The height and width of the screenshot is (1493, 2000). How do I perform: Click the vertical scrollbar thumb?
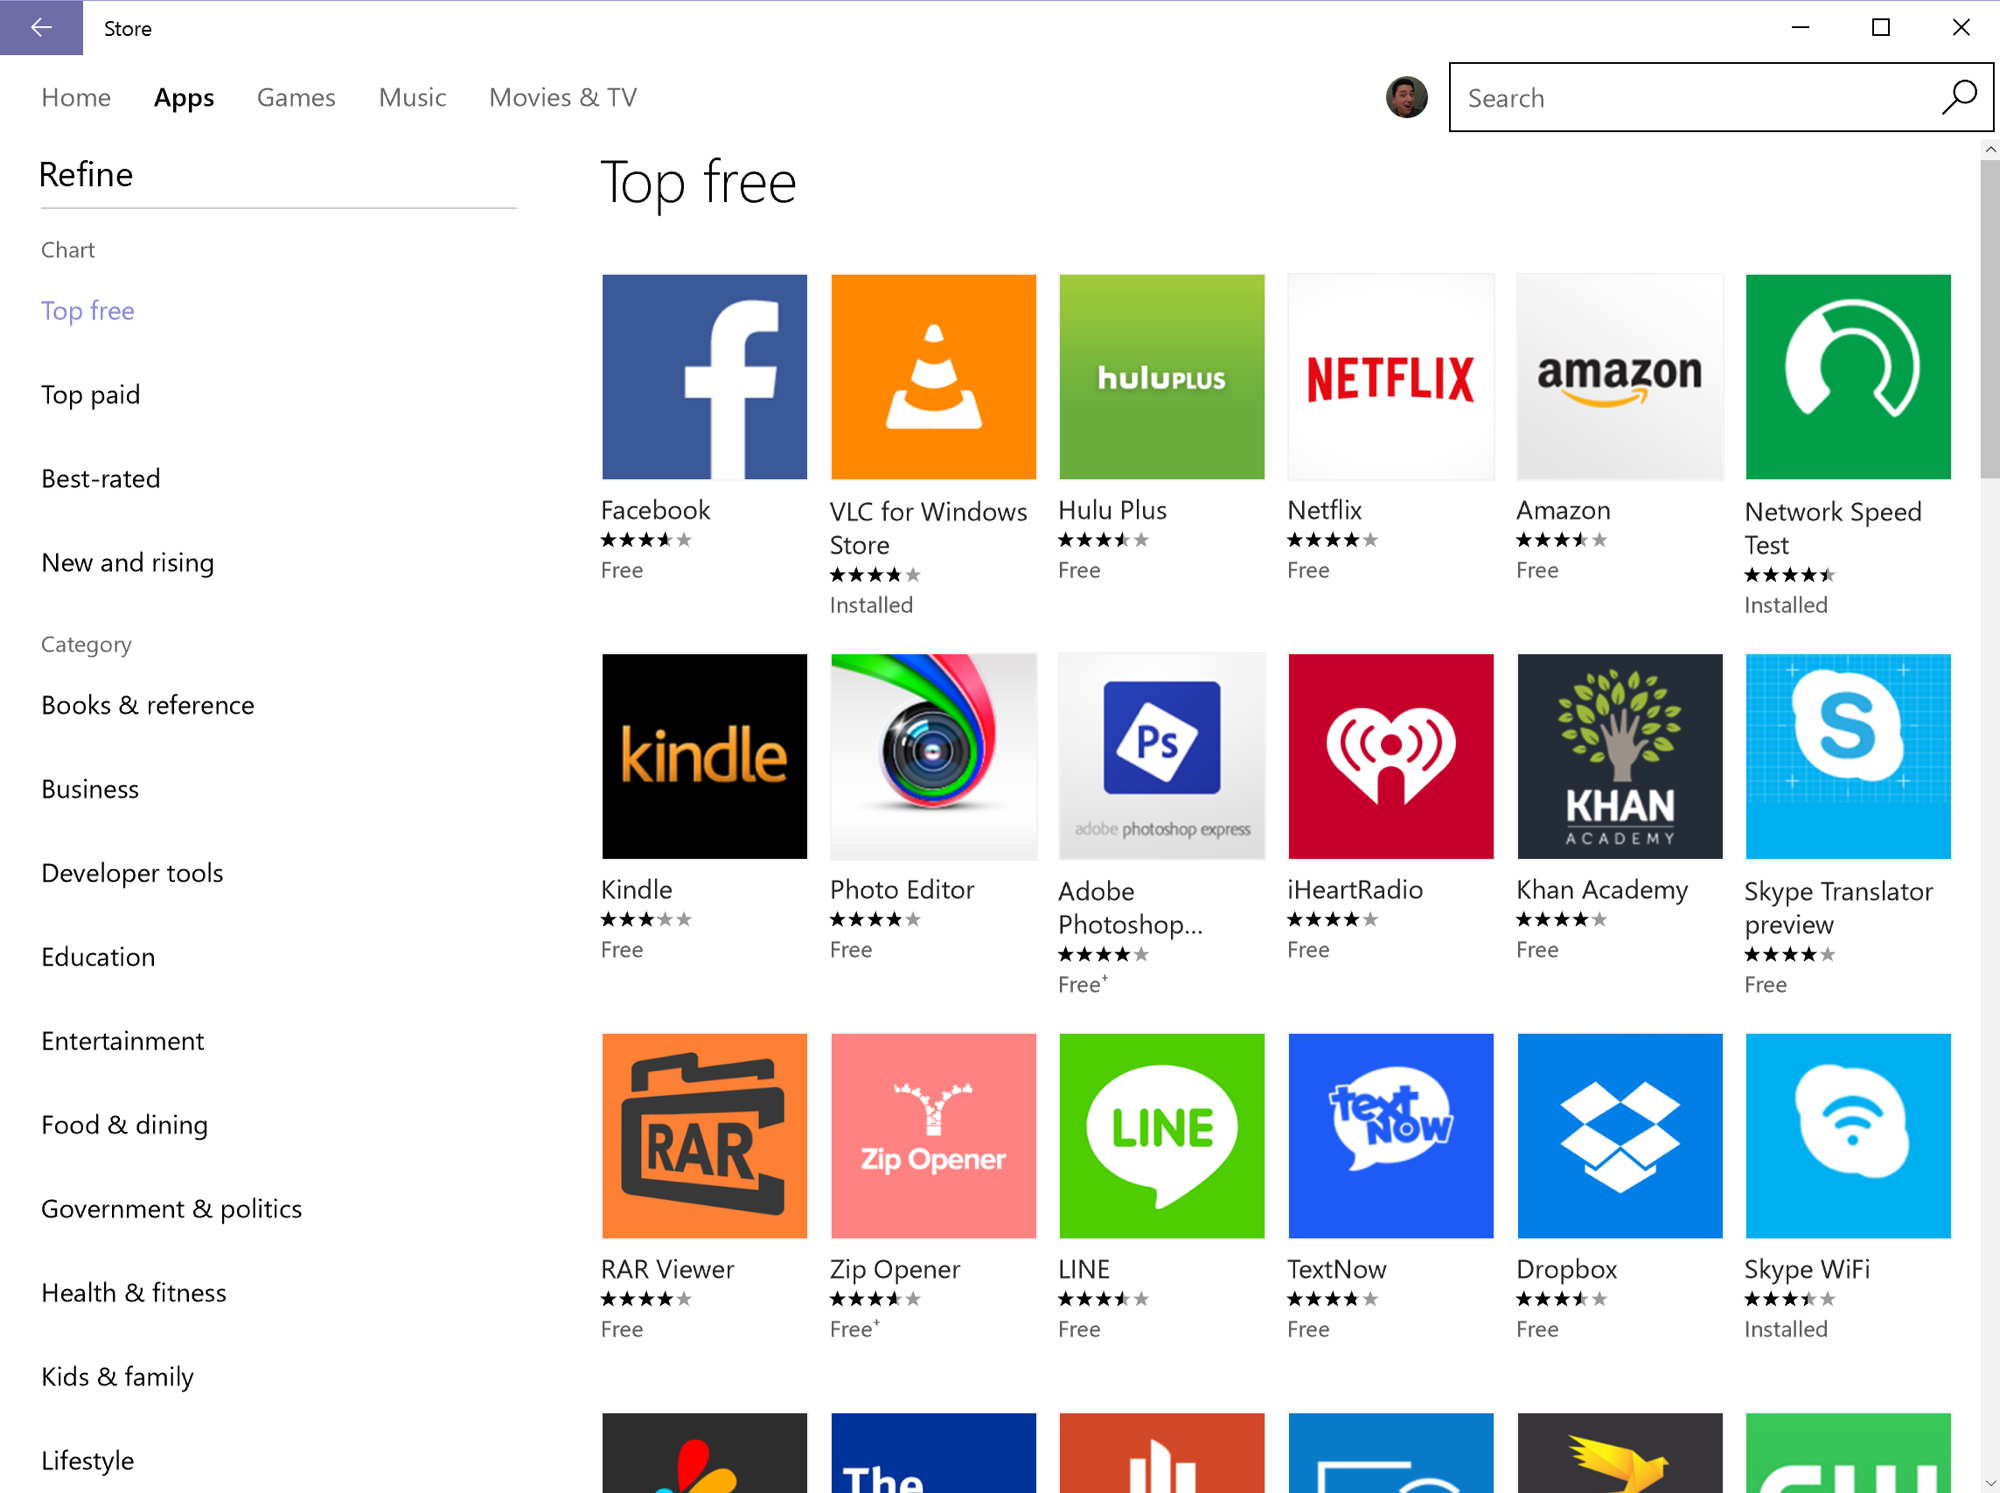(x=1989, y=318)
